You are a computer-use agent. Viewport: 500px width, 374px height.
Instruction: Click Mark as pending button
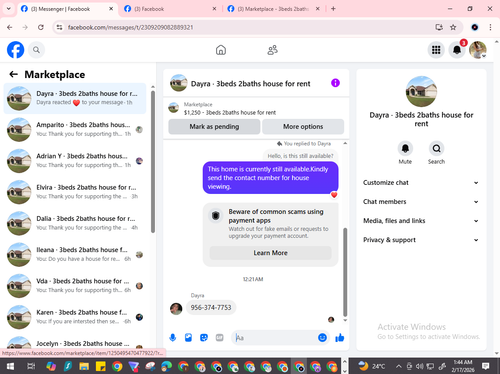[x=214, y=127]
